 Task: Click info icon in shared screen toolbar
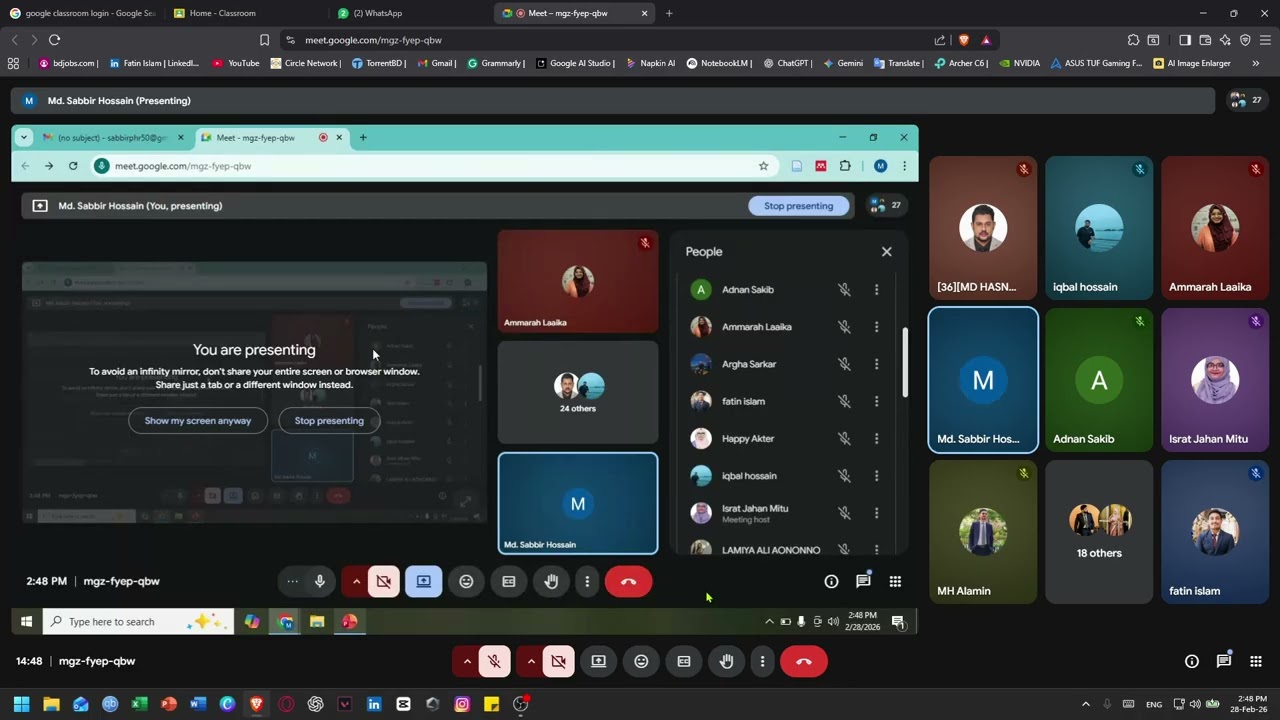(831, 581)
